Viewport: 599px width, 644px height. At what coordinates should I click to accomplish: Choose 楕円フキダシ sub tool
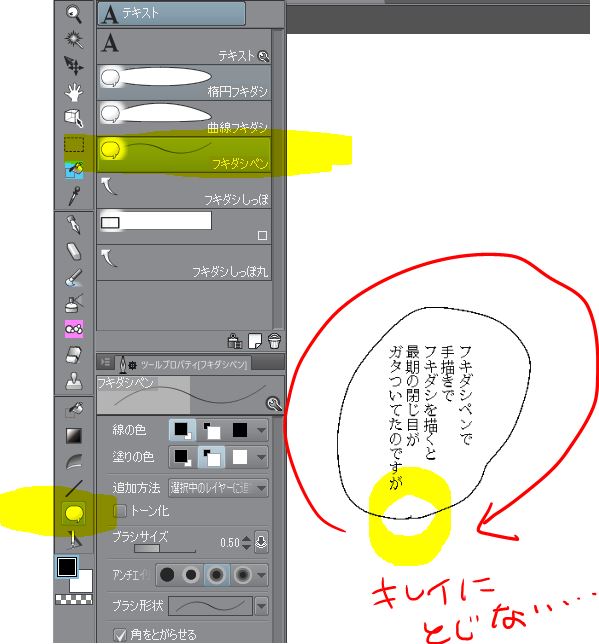click(x=184, y=83)
